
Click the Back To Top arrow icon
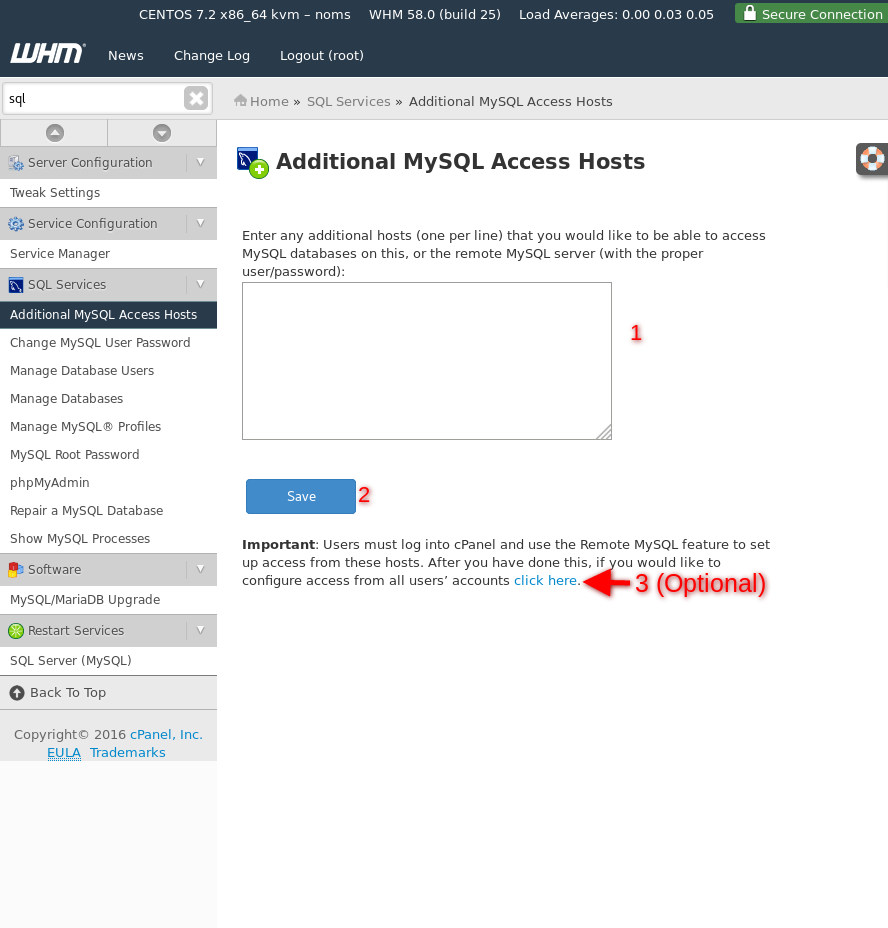point(17,693)
